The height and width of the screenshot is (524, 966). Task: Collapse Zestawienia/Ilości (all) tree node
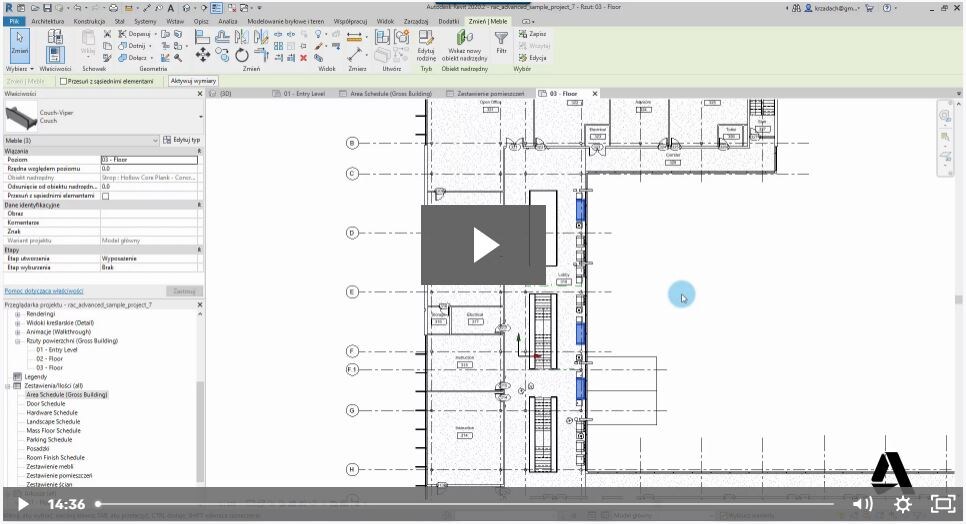[x=8, y=386]
